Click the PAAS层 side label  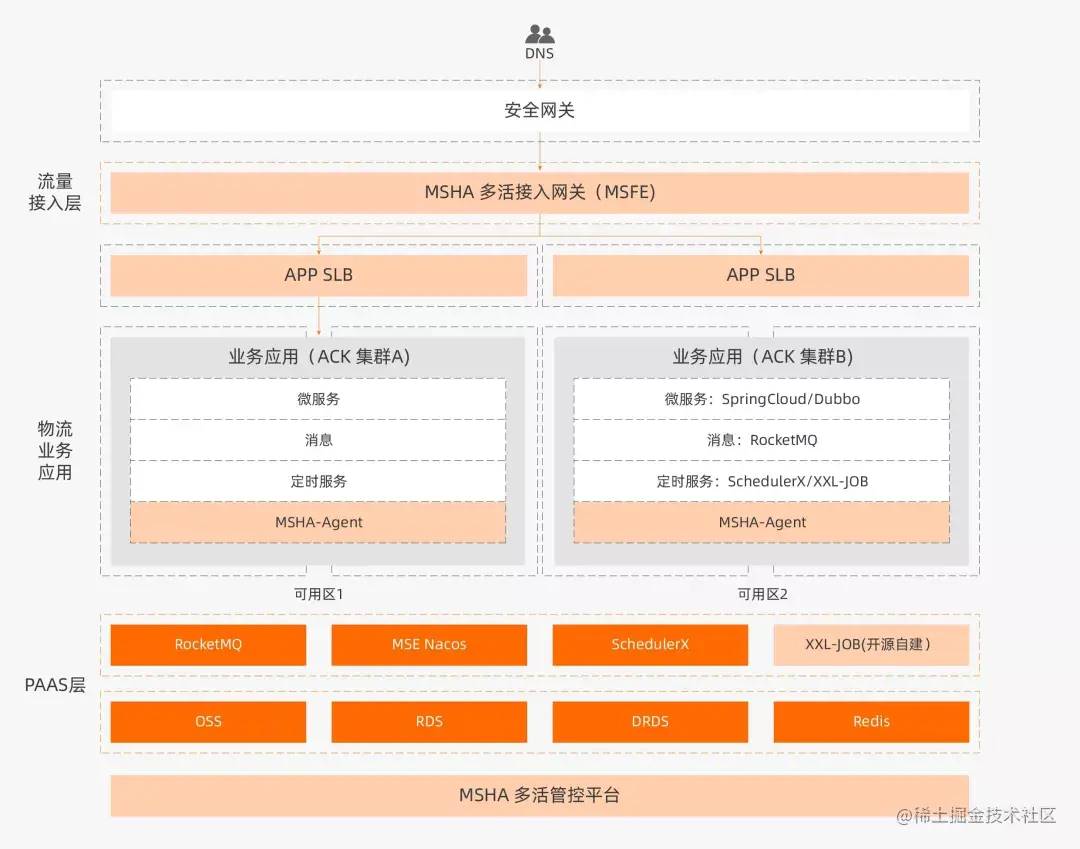(x=55, y=685)
